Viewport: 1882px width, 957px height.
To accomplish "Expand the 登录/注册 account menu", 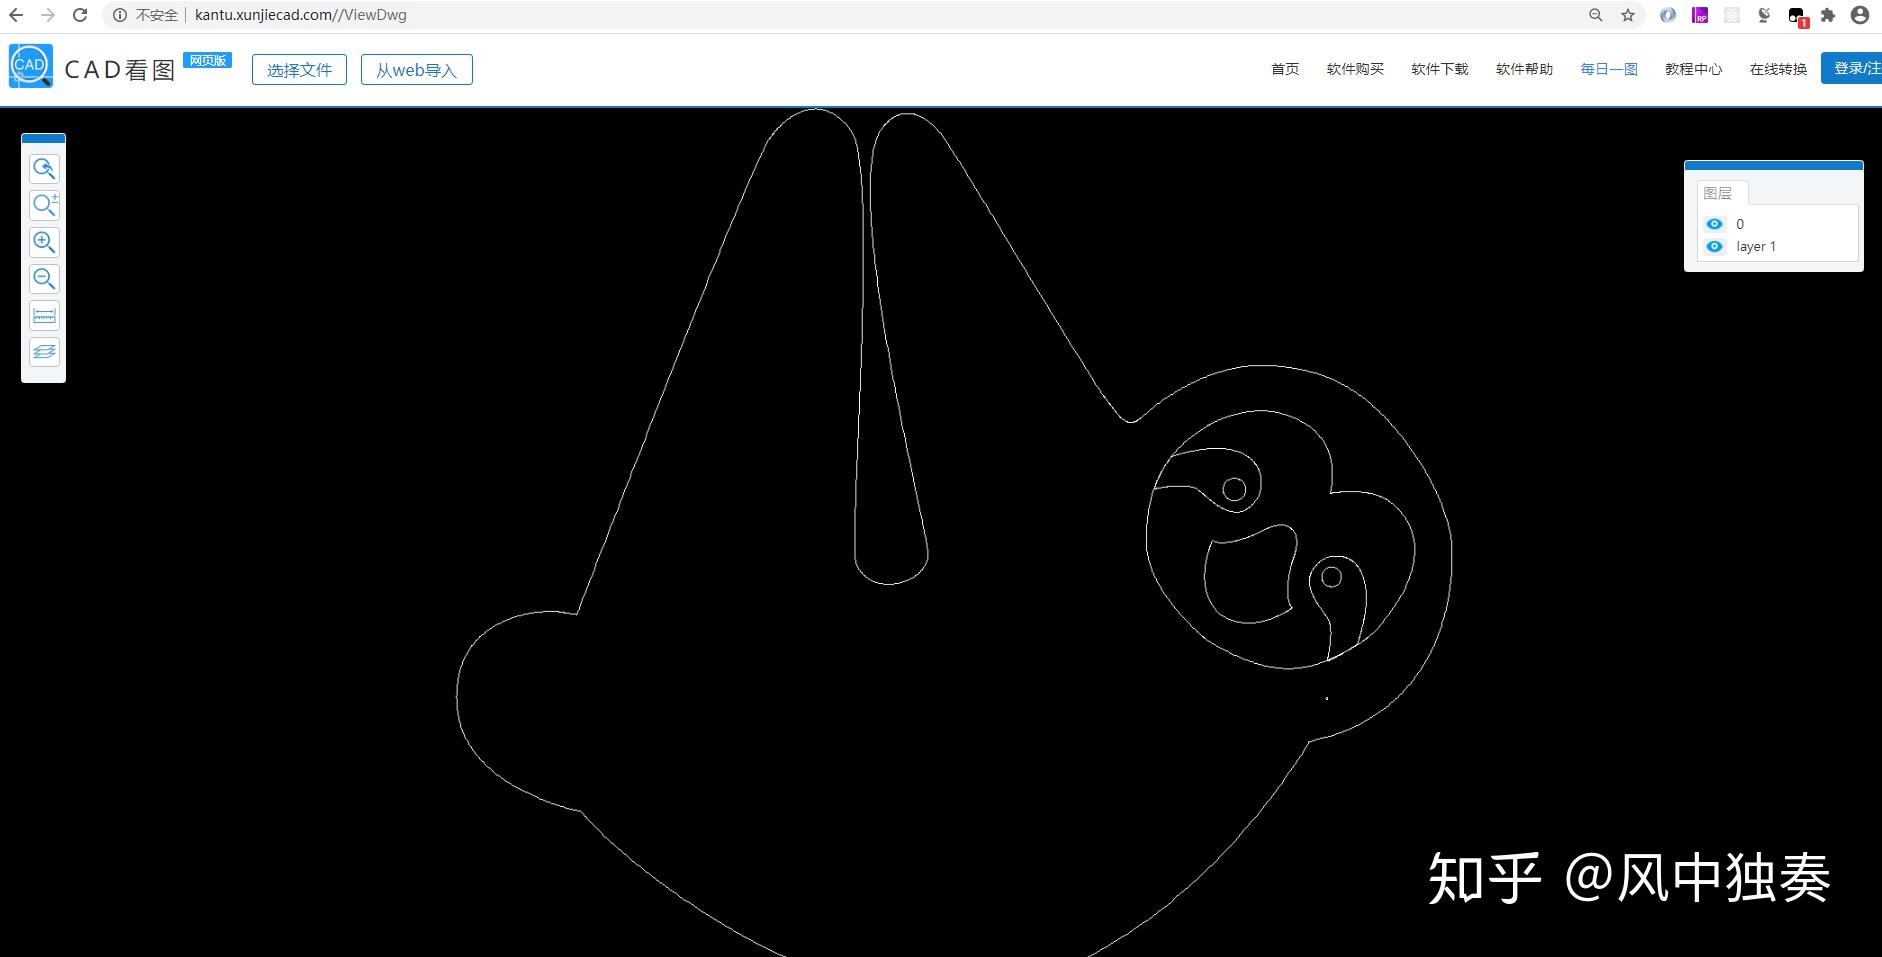I will pyautogui.click(x=1859, y=67).
